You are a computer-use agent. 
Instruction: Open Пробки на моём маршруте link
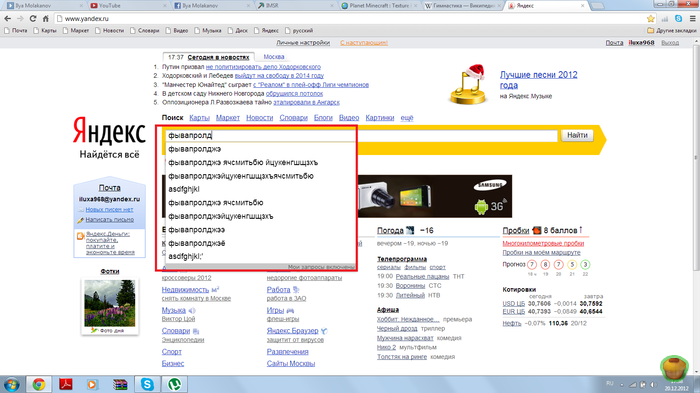[541, 252]
